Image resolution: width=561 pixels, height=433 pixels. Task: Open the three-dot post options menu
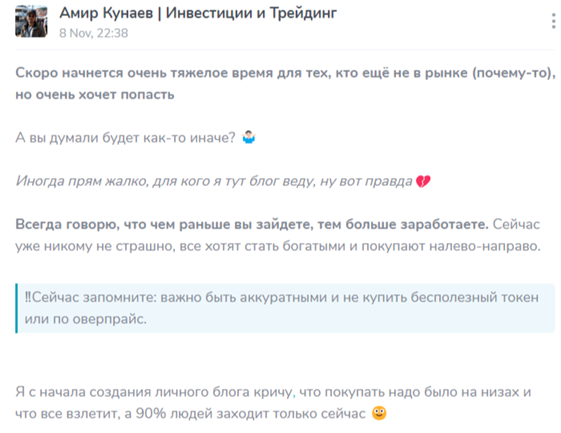[553, 21]
